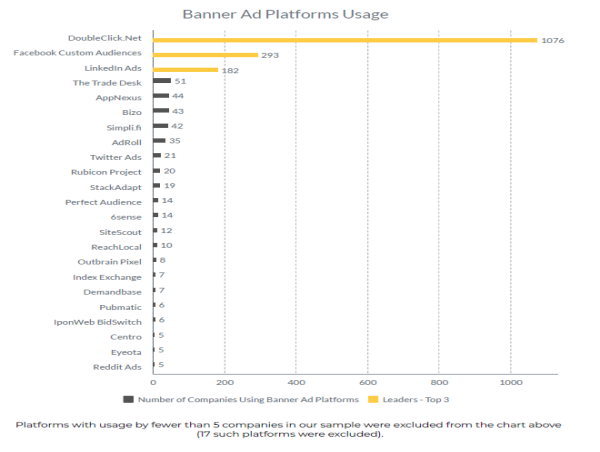Click legend label Leaders - Top 3
This screenshot has height=452, width=600.
click(416, 400)
